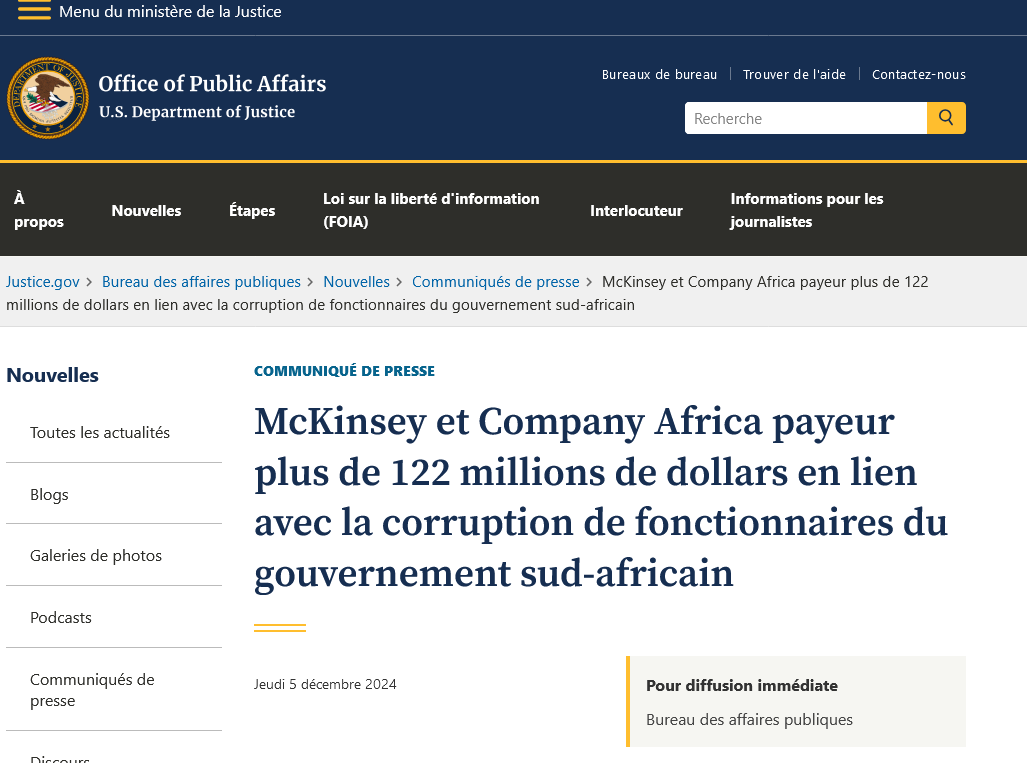
Task: Focus the Recherche search field
Action: click(x=806, y=118)
